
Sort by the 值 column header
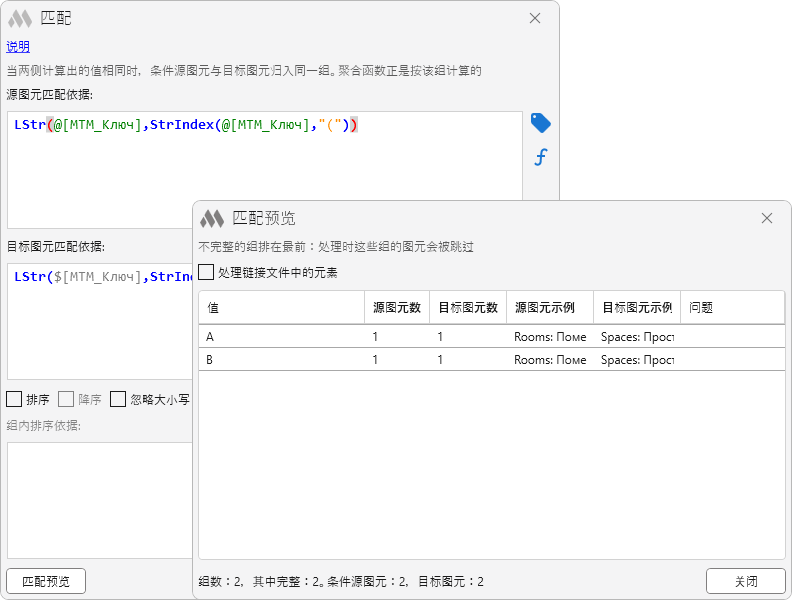281,307
